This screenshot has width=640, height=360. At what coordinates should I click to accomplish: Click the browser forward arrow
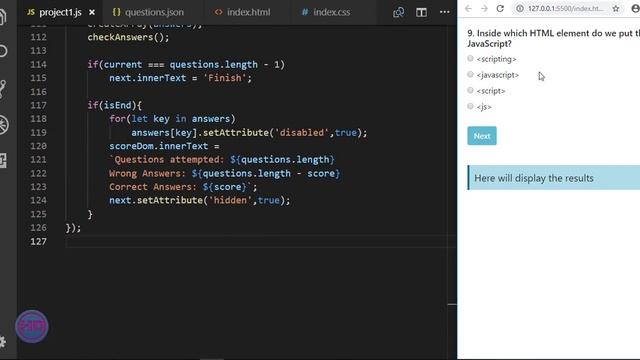point(484,8)
